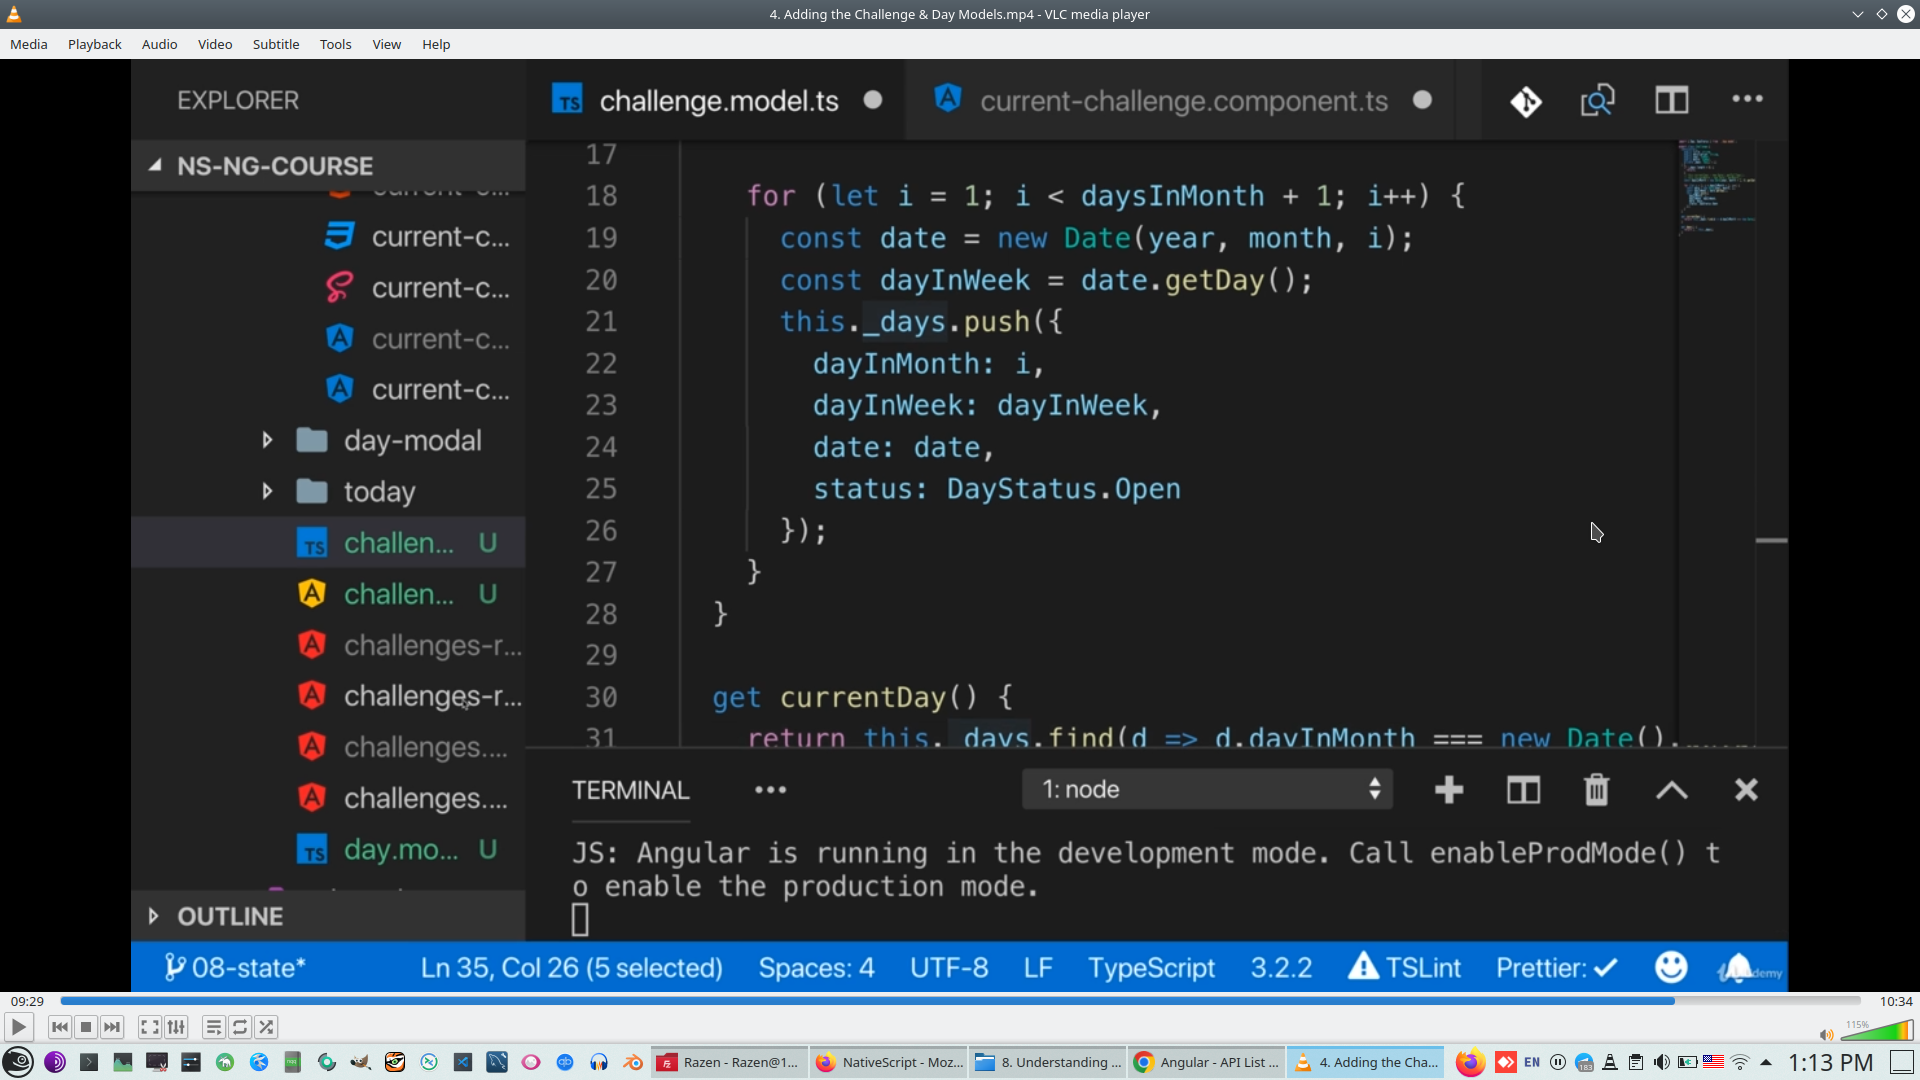Open the '1: node' terminal dropdown
The width and height of the screenshot is (1920, 1080).
[1208, 789]
